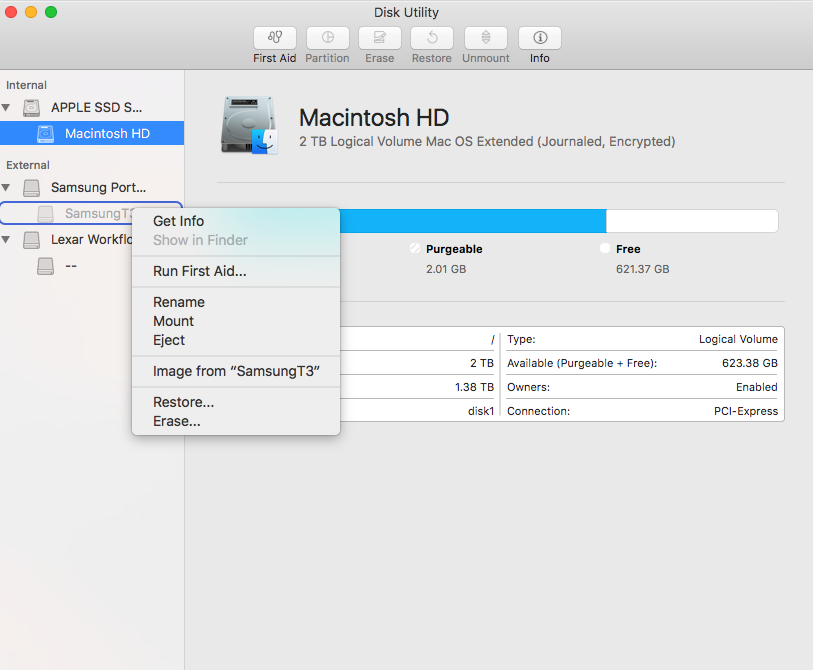The image size is (813, 670).
Task: Click the large Macintosh HD disk image
Action: (x=249, y=125)
